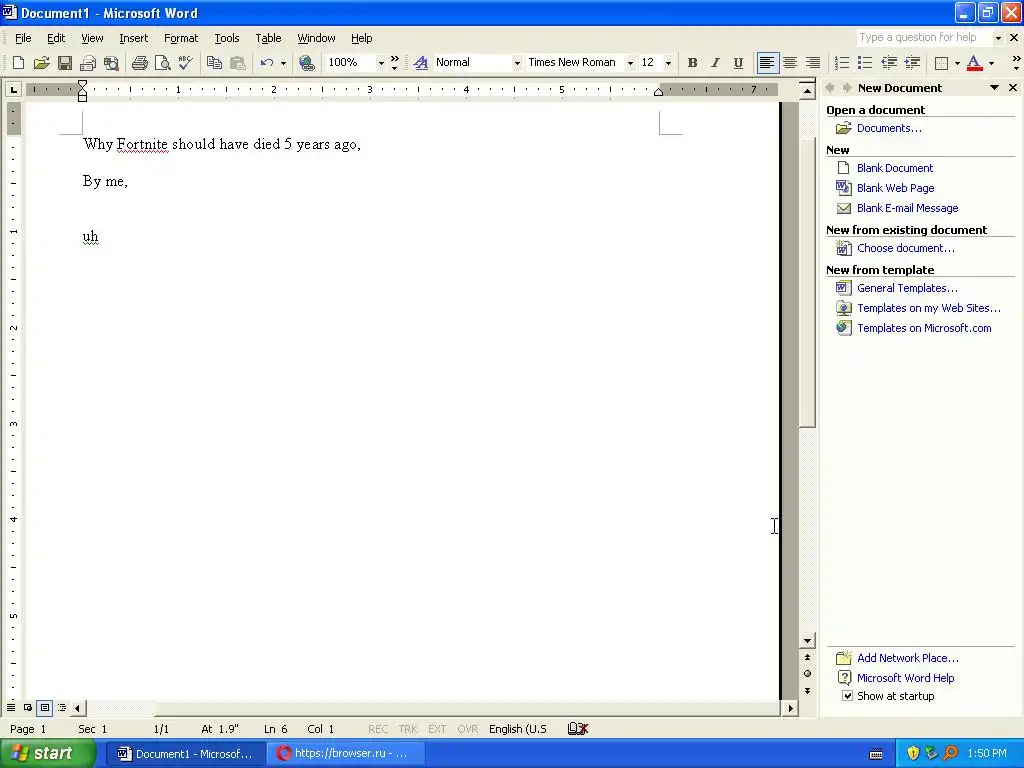Increase the paragraph indent

point(912,63)
